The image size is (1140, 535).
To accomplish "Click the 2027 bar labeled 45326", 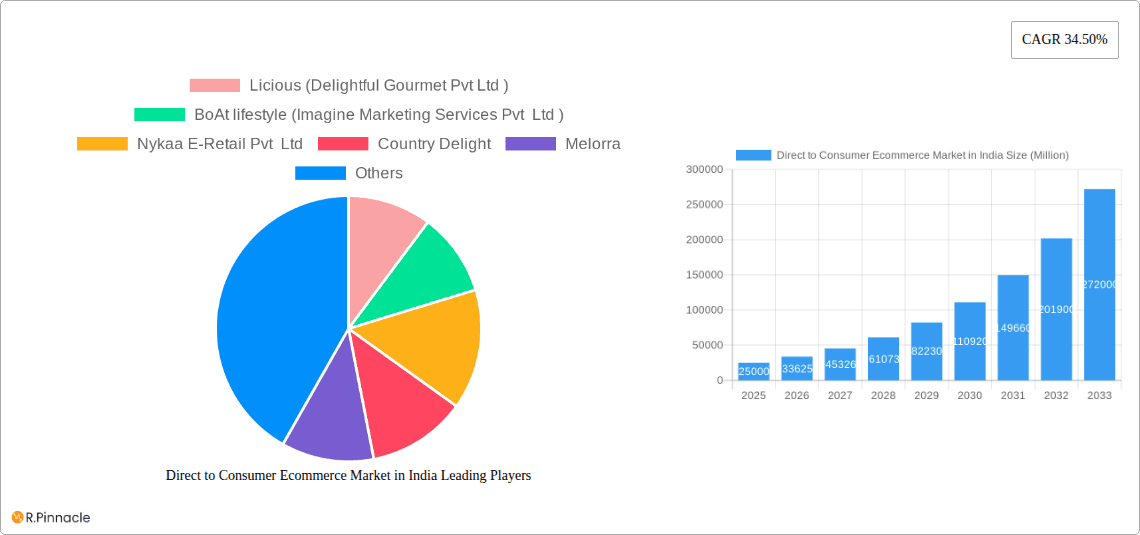I will coord(840,364).
